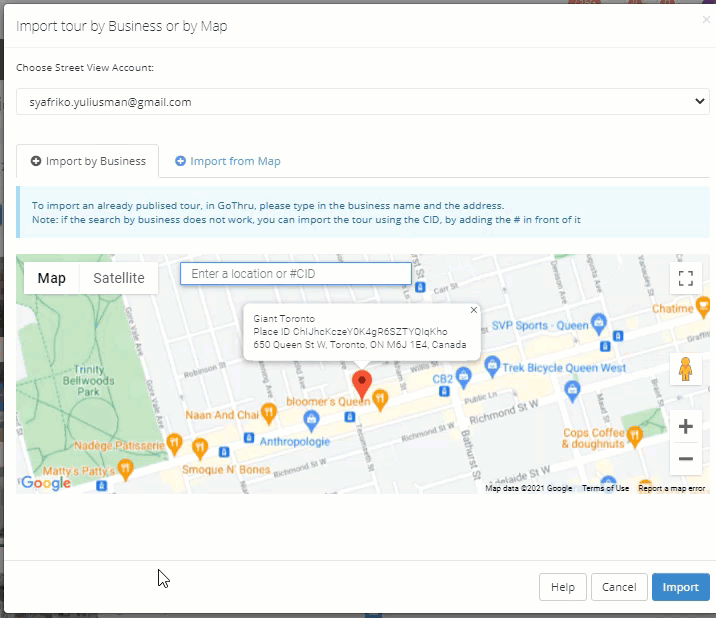Viewport: 716px width, 618px height.
Task: Click the Bathurst St road label
Action: (x=471, y=455)
